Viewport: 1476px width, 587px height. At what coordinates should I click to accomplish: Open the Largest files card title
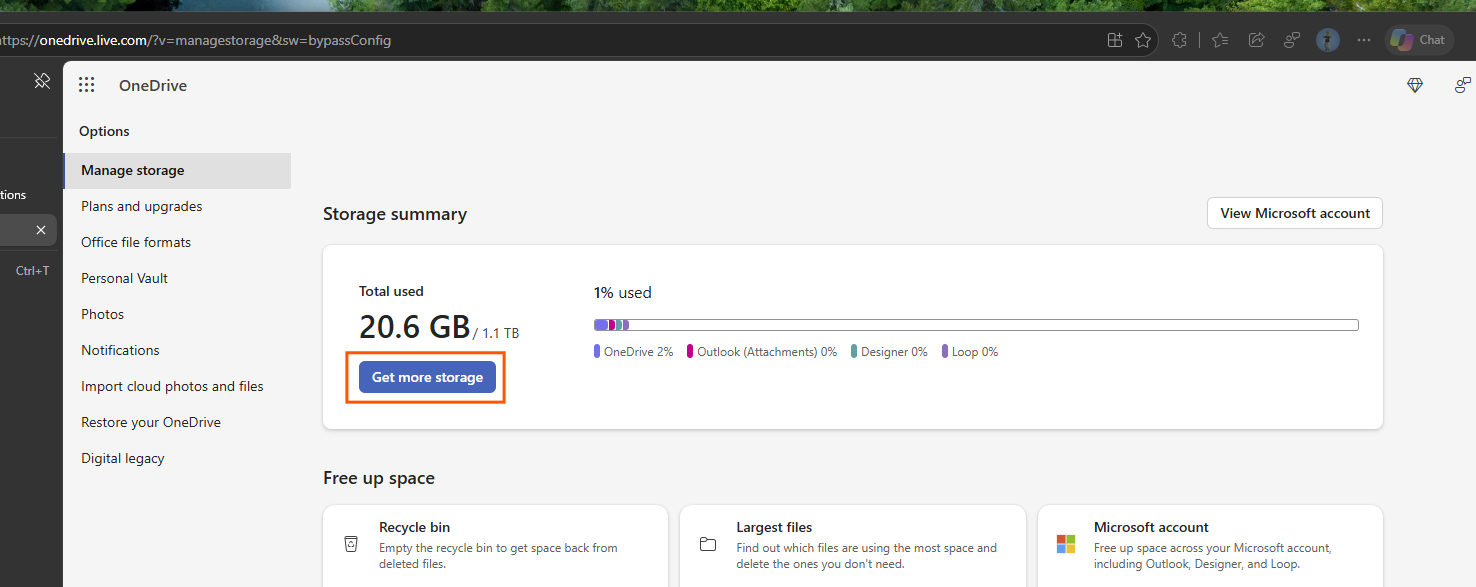pyautogui.click(x=774, y=527)
